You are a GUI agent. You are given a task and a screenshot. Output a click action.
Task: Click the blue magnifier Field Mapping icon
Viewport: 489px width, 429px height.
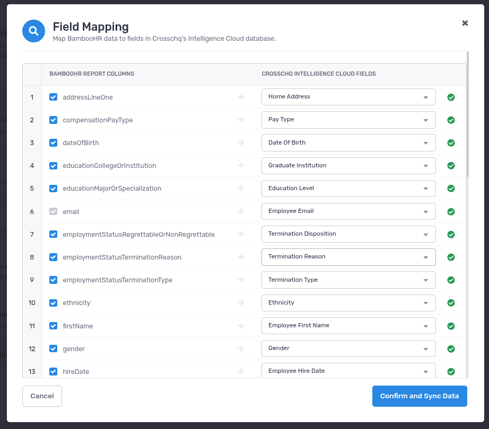33,31
